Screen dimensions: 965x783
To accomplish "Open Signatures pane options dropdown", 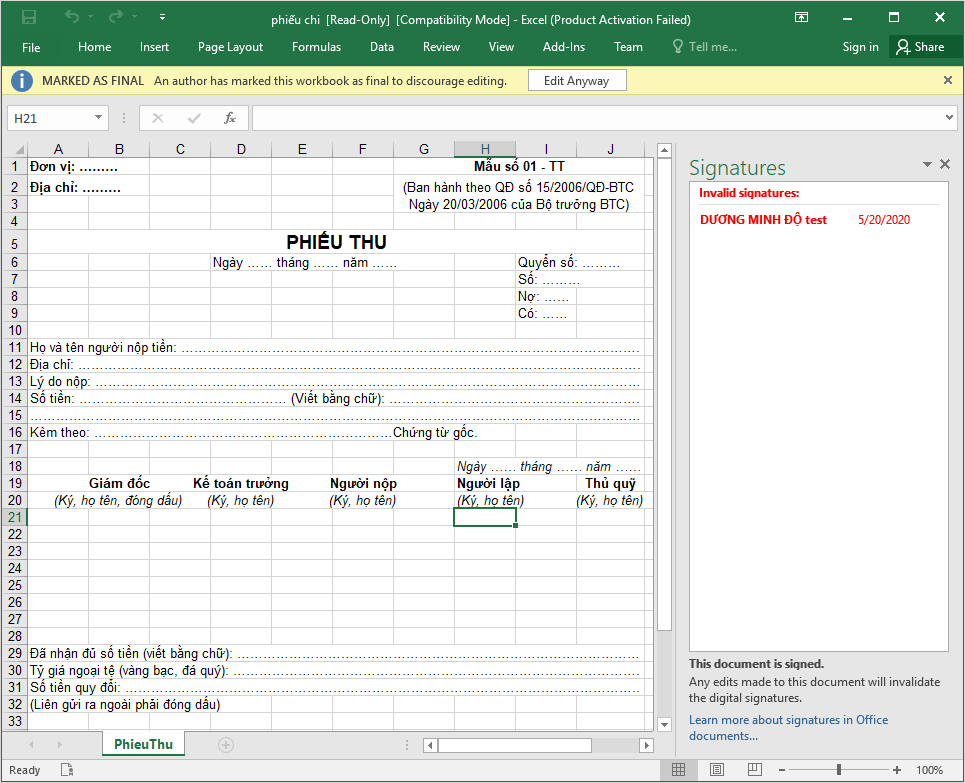I will tap(927, 164).
